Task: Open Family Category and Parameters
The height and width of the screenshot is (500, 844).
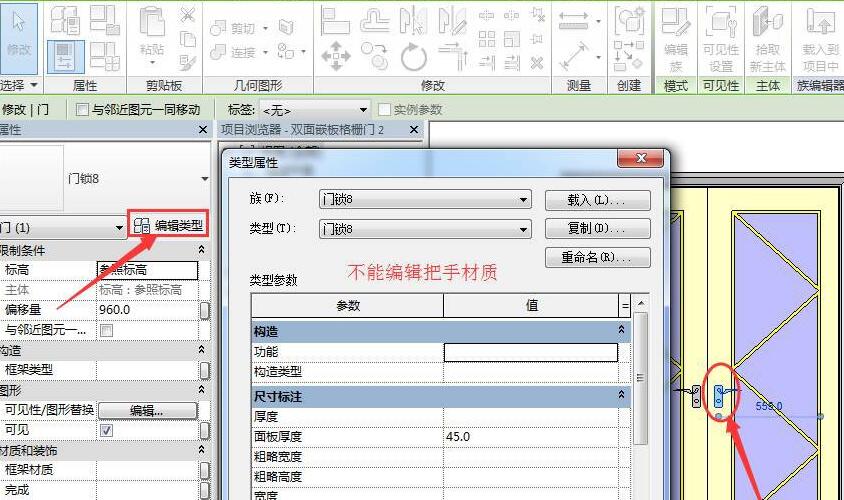Action: [104, 19]
